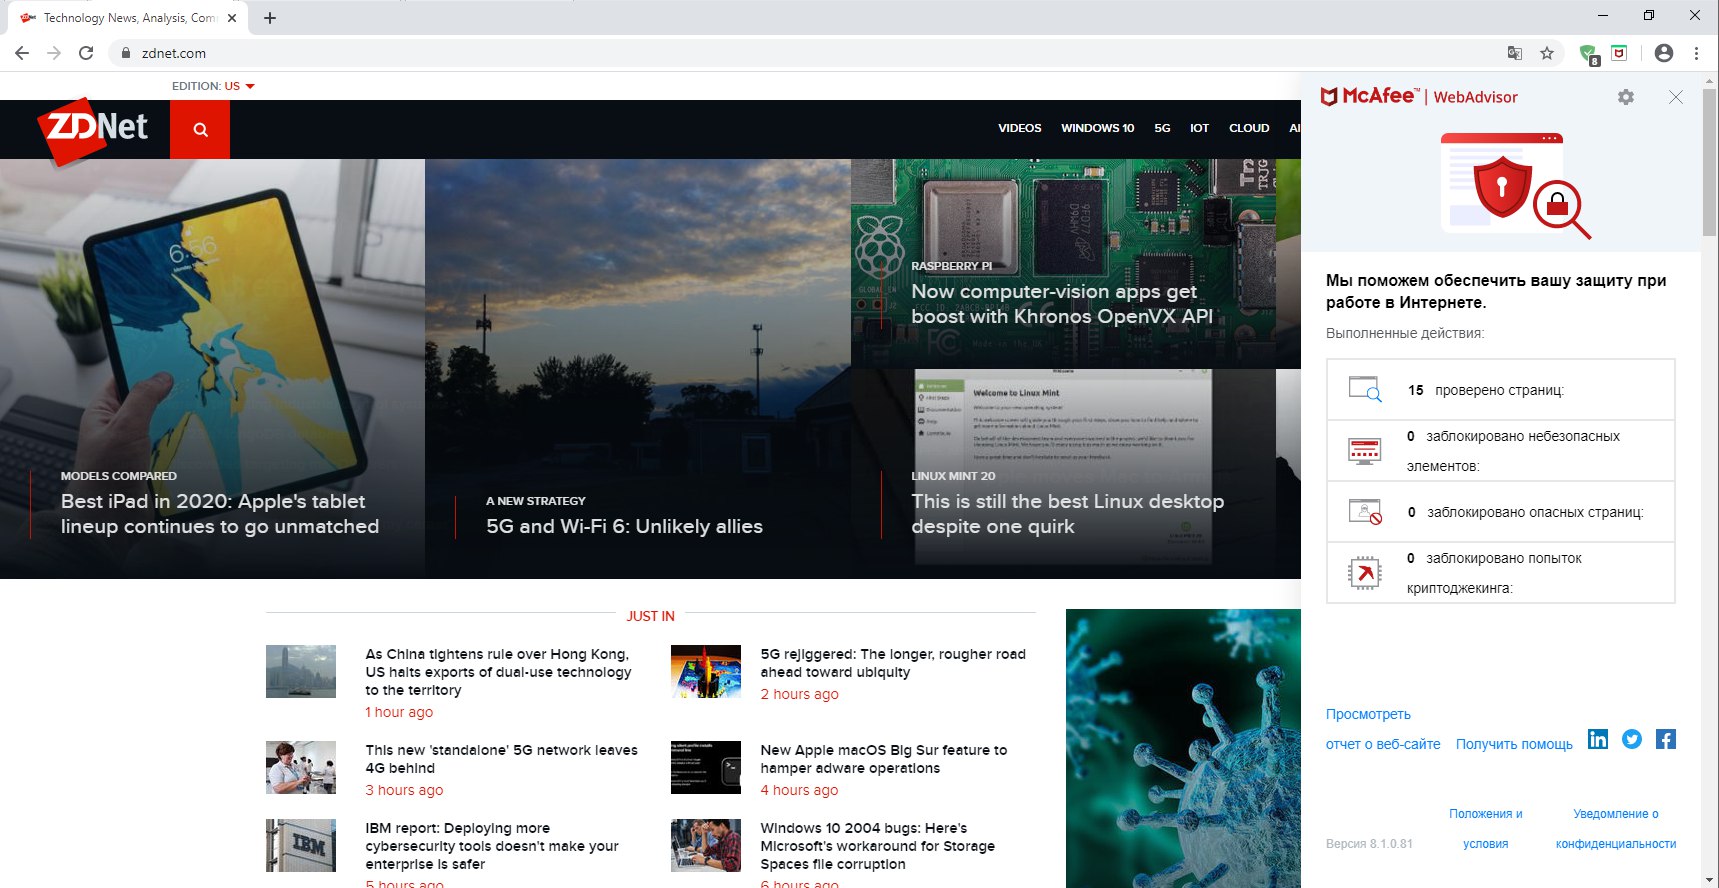Click the blocked dangerous pages icon
Screen dimensions: 1719x888
(1365, 512)
